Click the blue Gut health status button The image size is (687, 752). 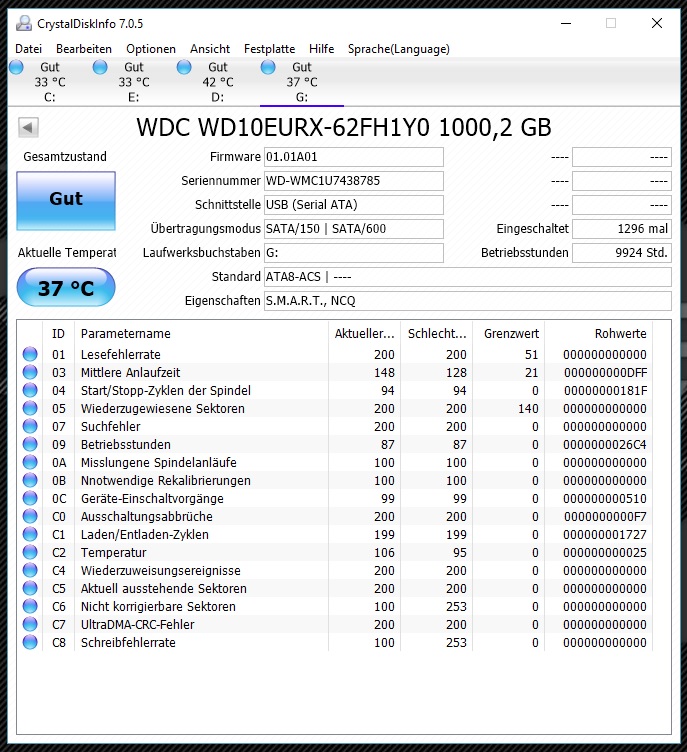click(x=66, y=200)
